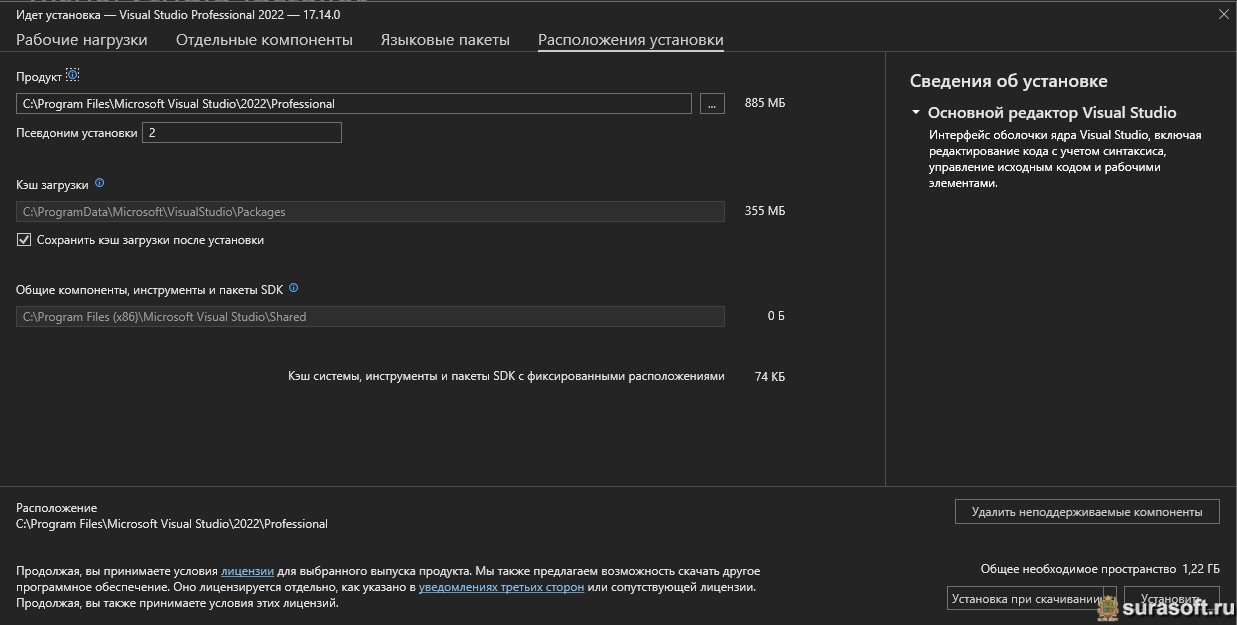Click Общее необходимое пространство 1,22 ГБ text
This screenshot has height=625, width=1237.
point(1100,568)
